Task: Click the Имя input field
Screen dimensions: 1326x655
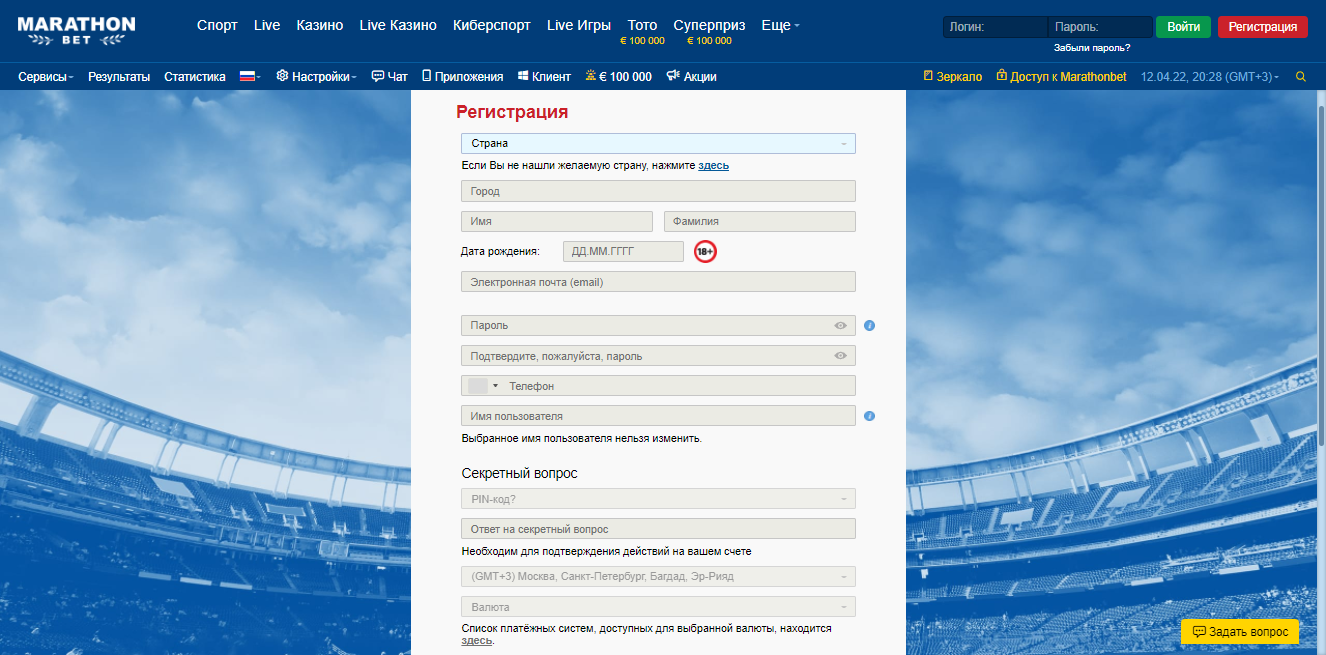Action: tap(556, 221)
